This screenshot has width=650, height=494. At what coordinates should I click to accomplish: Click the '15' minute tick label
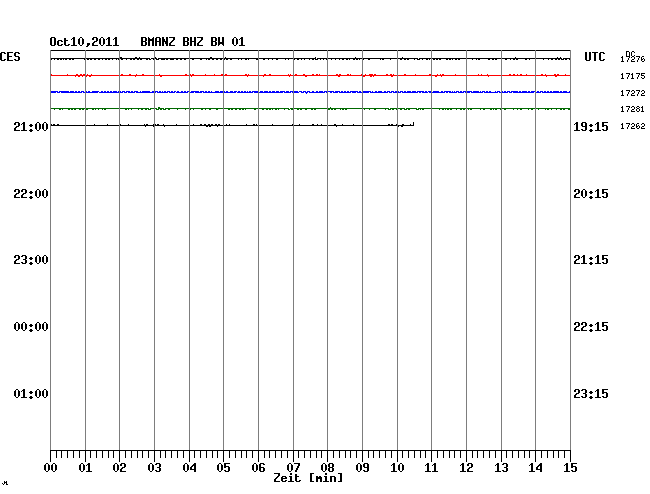point(570,468)
